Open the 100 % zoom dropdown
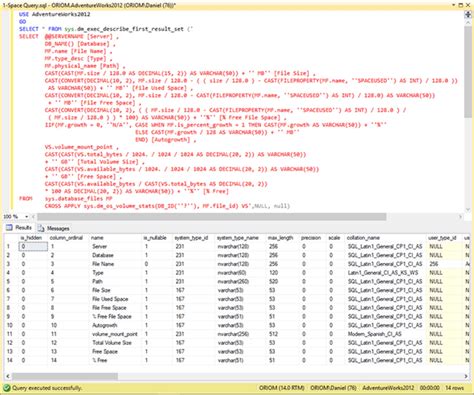 coord(26,217)
